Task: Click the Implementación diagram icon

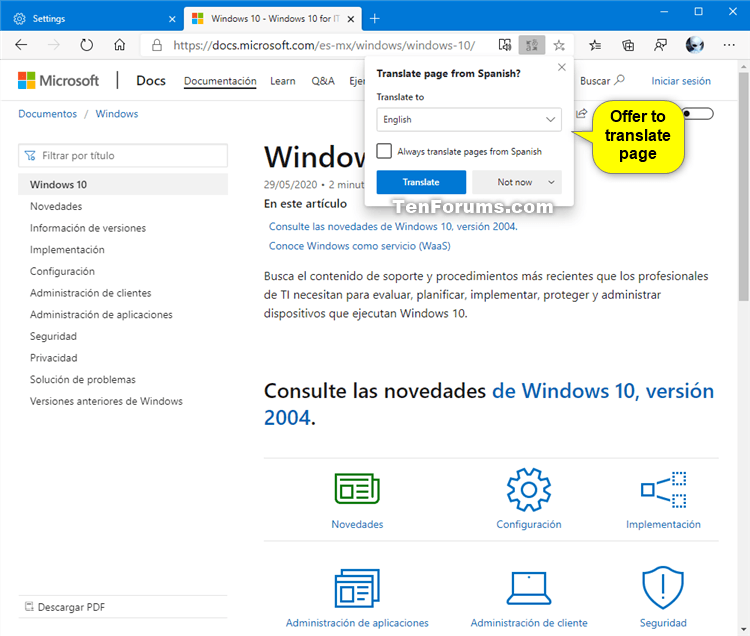Action: click(x=663, y=490)
